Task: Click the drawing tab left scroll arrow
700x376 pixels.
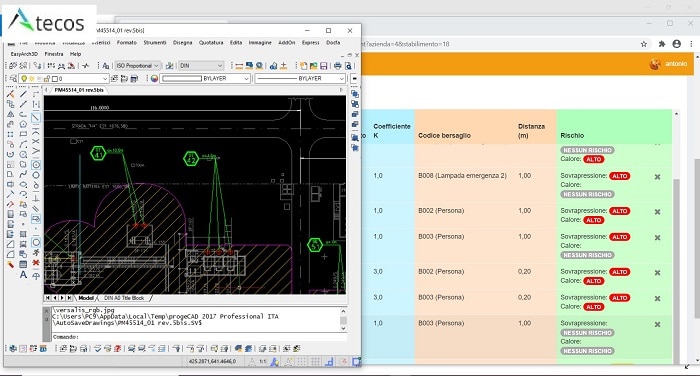Action: pyautogui.click(x=46, y=90)
